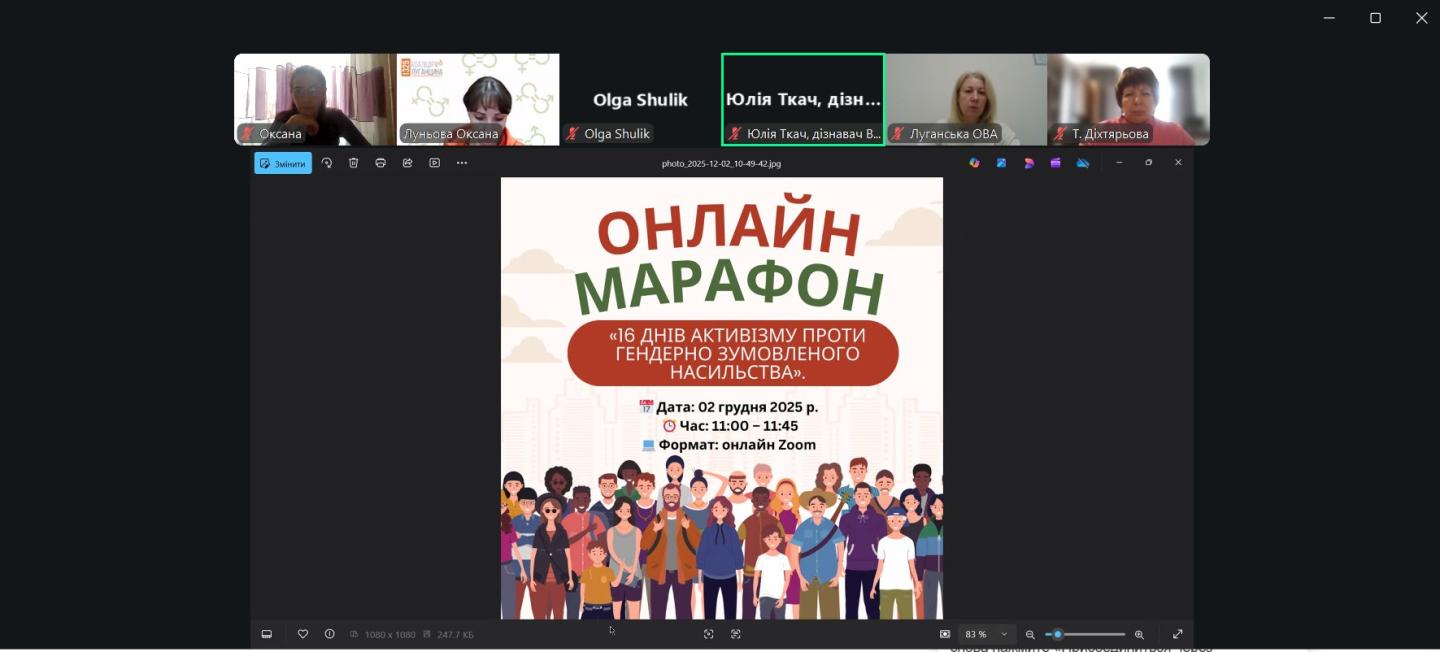Restore the Photos viewer window size

[x=1148, y=162]
